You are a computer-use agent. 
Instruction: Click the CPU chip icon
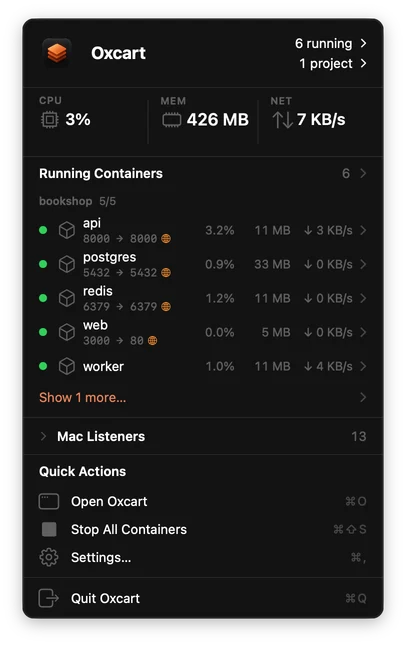point(50,120)
